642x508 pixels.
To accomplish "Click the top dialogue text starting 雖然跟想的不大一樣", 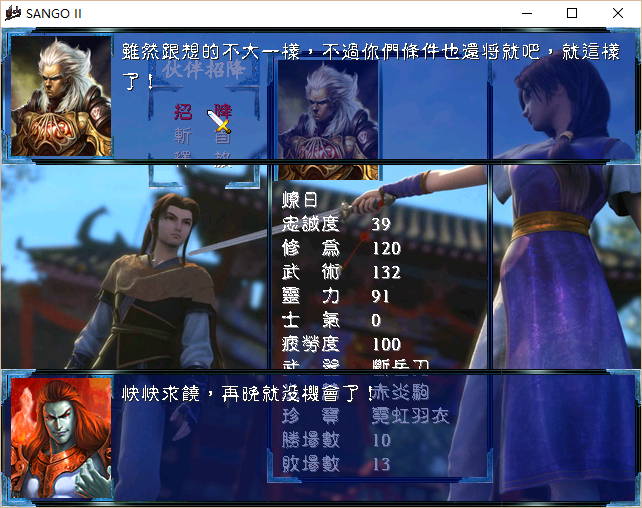I will (371, 65).
